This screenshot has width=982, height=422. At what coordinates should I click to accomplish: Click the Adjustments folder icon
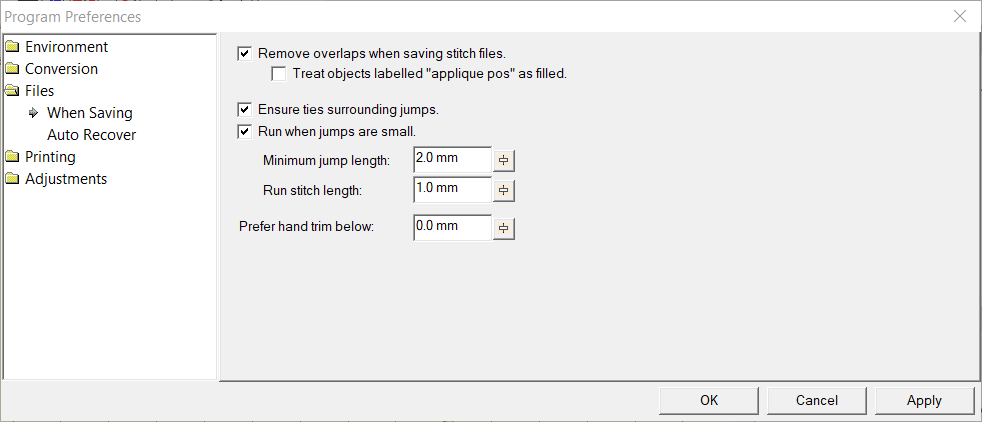click(x=13, y=179)
